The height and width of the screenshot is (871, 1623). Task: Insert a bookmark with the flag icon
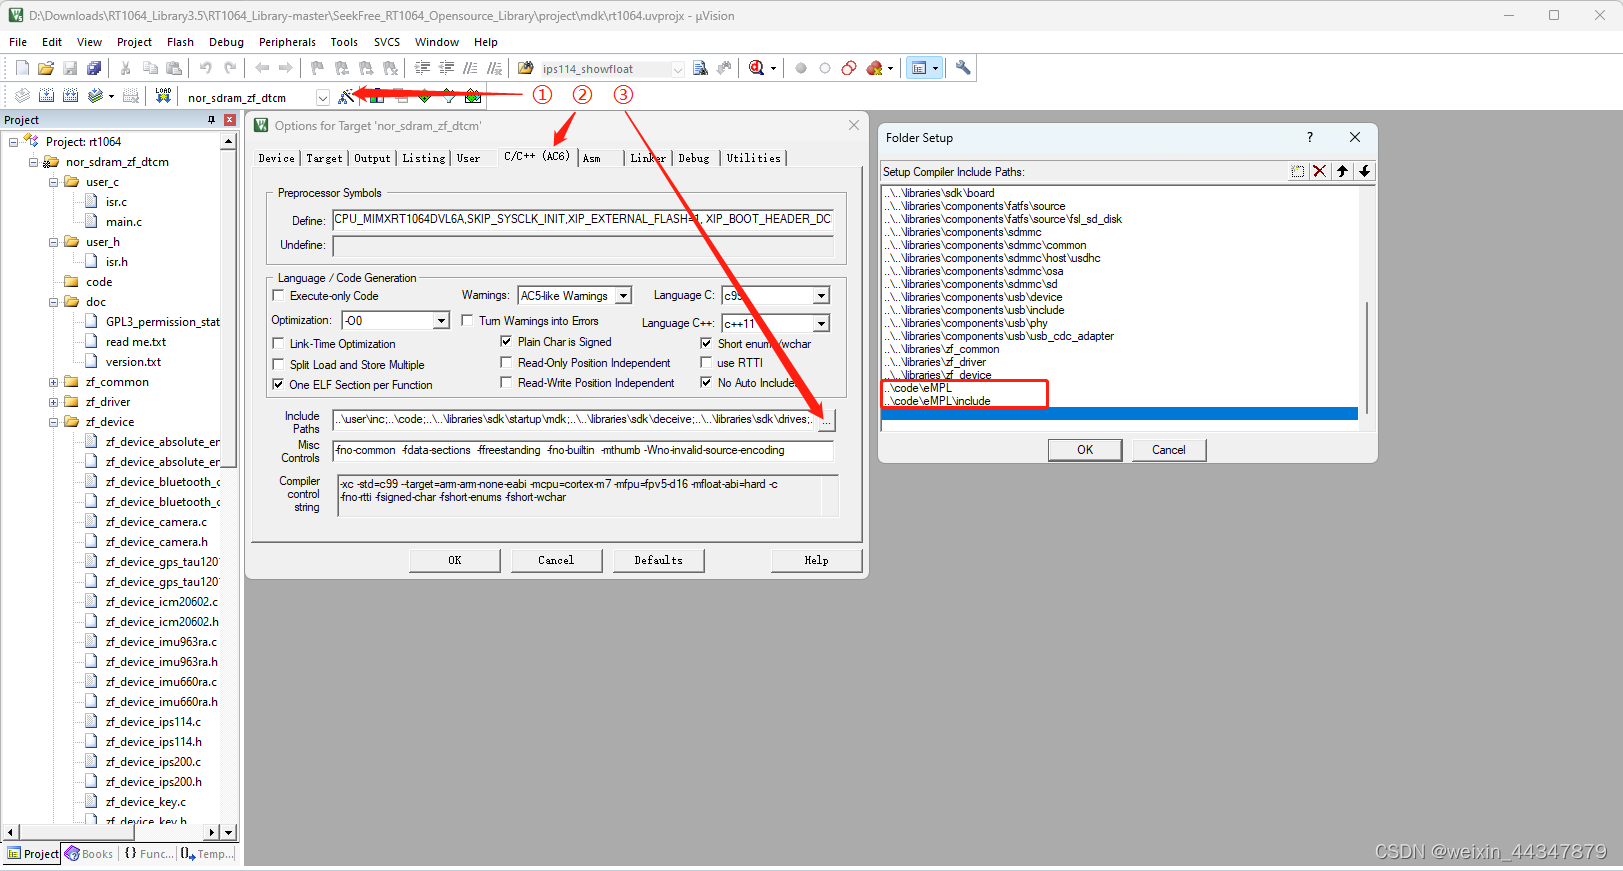317,68
